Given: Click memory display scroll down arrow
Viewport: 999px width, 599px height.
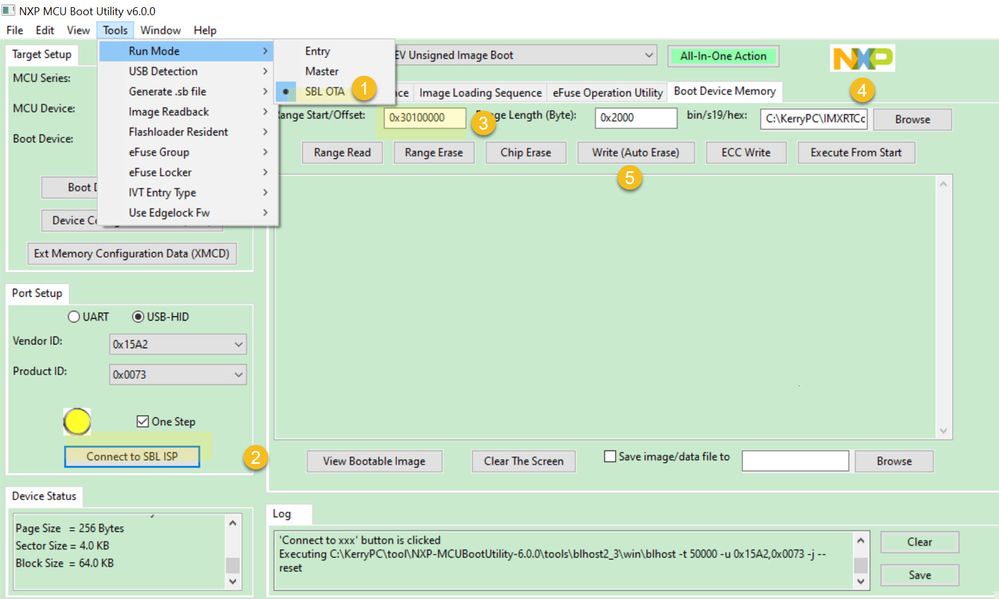Looking at the screenshot, I should (944, 431).
